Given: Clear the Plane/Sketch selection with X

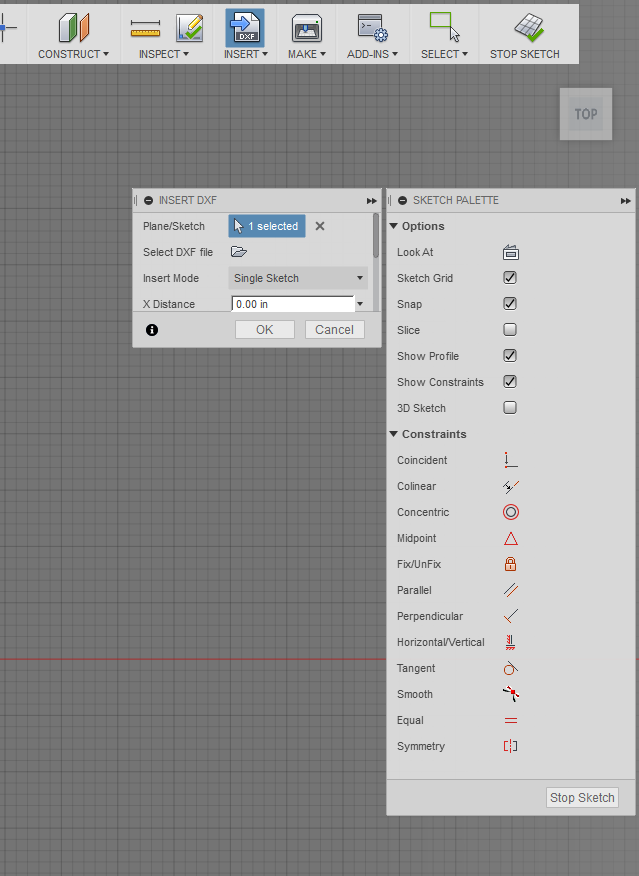Looking at the screenshot, I should [320, 226].
